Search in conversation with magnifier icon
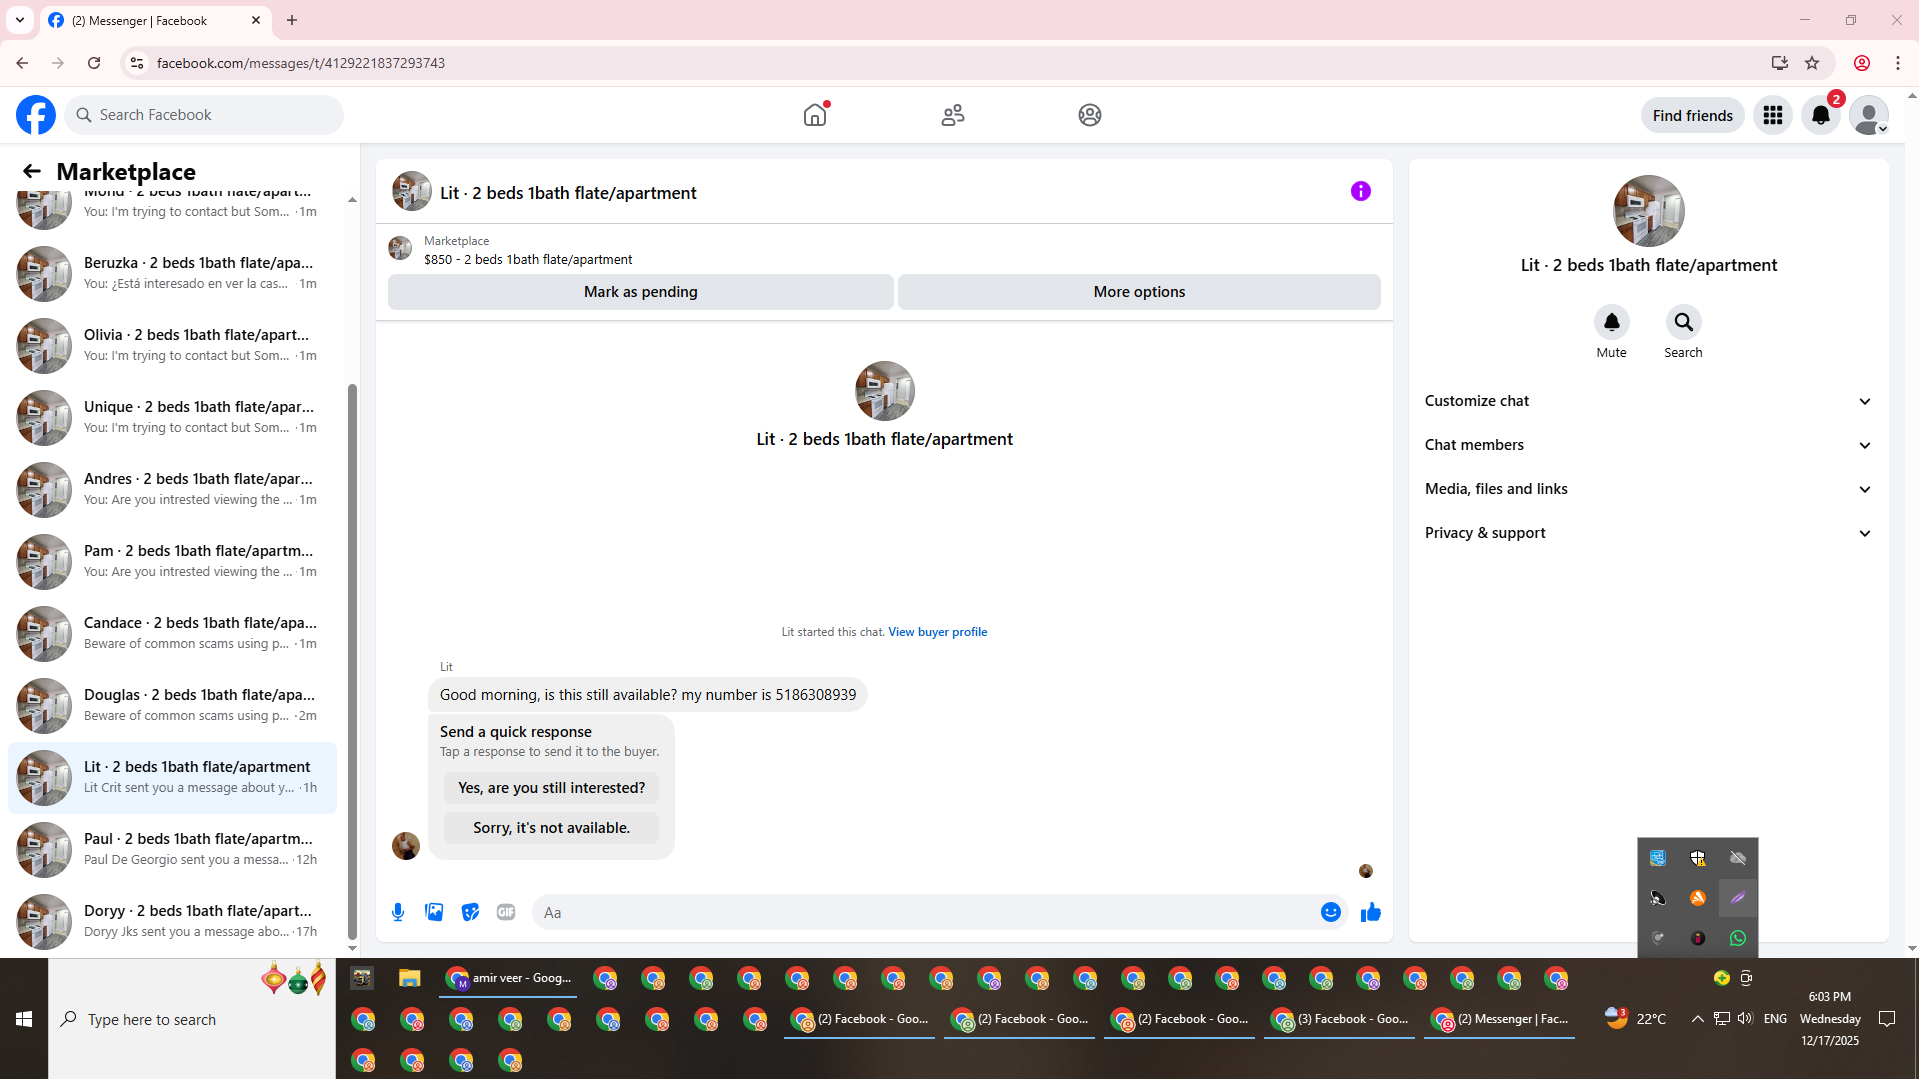Screen dimensions: 1919x1079 1683,322
